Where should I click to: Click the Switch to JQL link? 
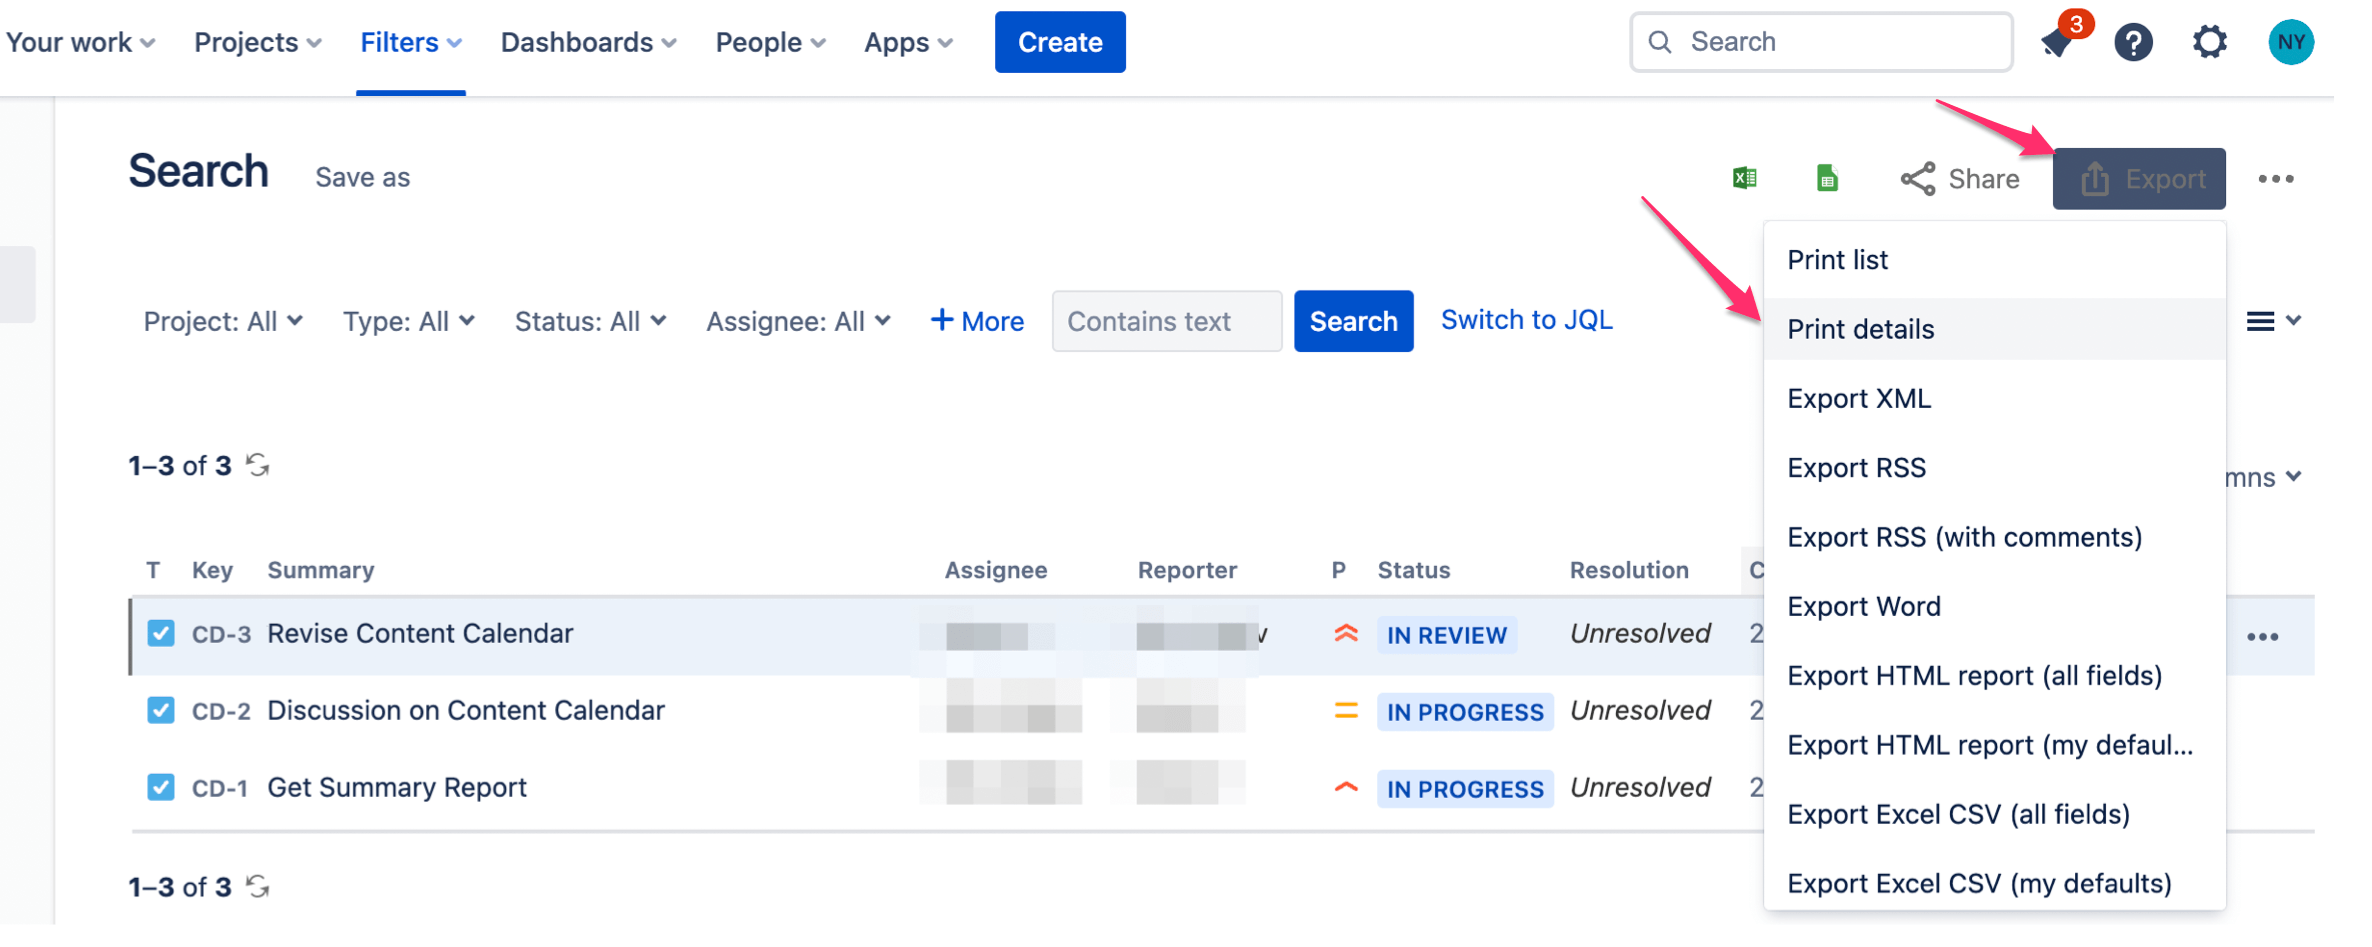[x=1526, y=320]
